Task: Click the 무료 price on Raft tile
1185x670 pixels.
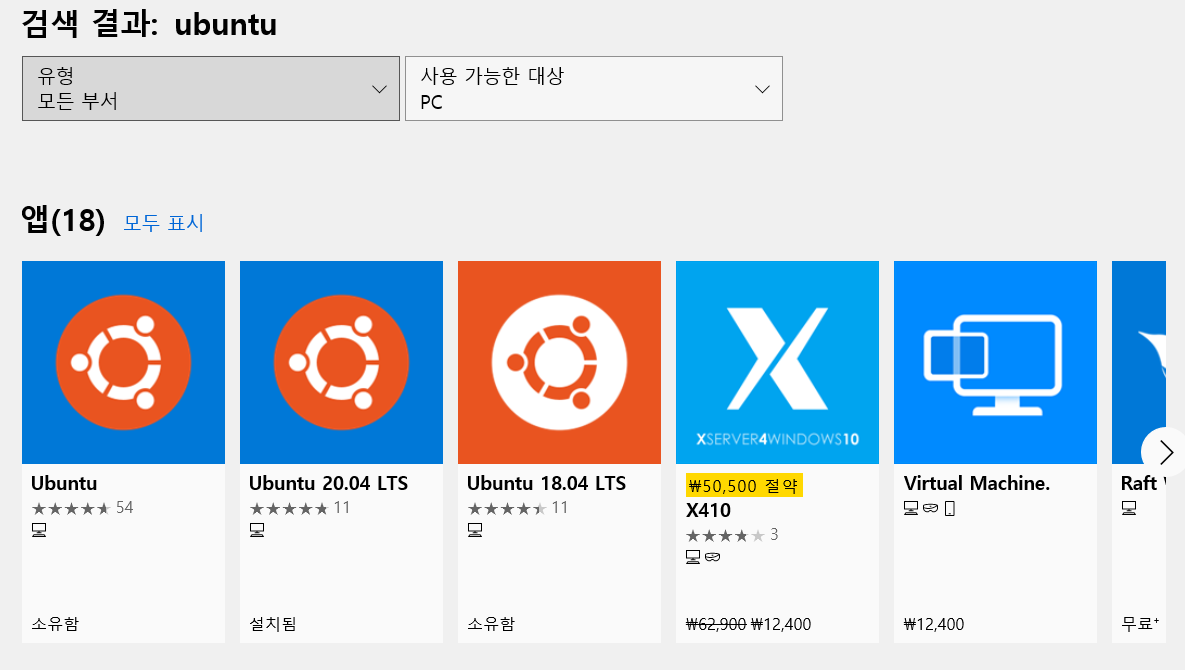Action: (1140, 624)
